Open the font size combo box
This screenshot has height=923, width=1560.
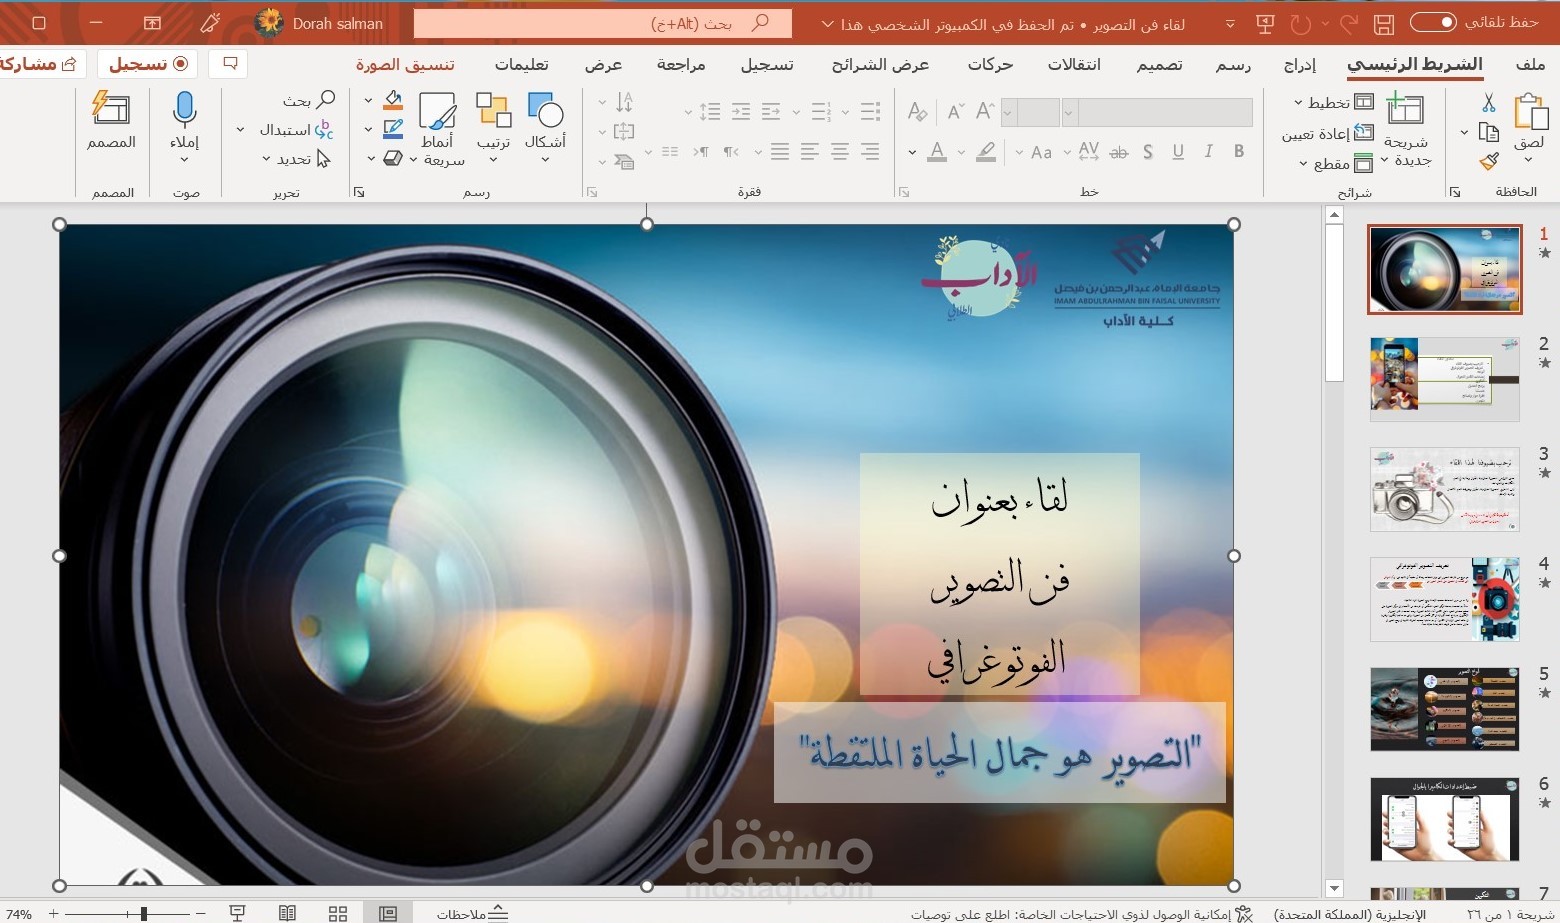click(1030, 112)
